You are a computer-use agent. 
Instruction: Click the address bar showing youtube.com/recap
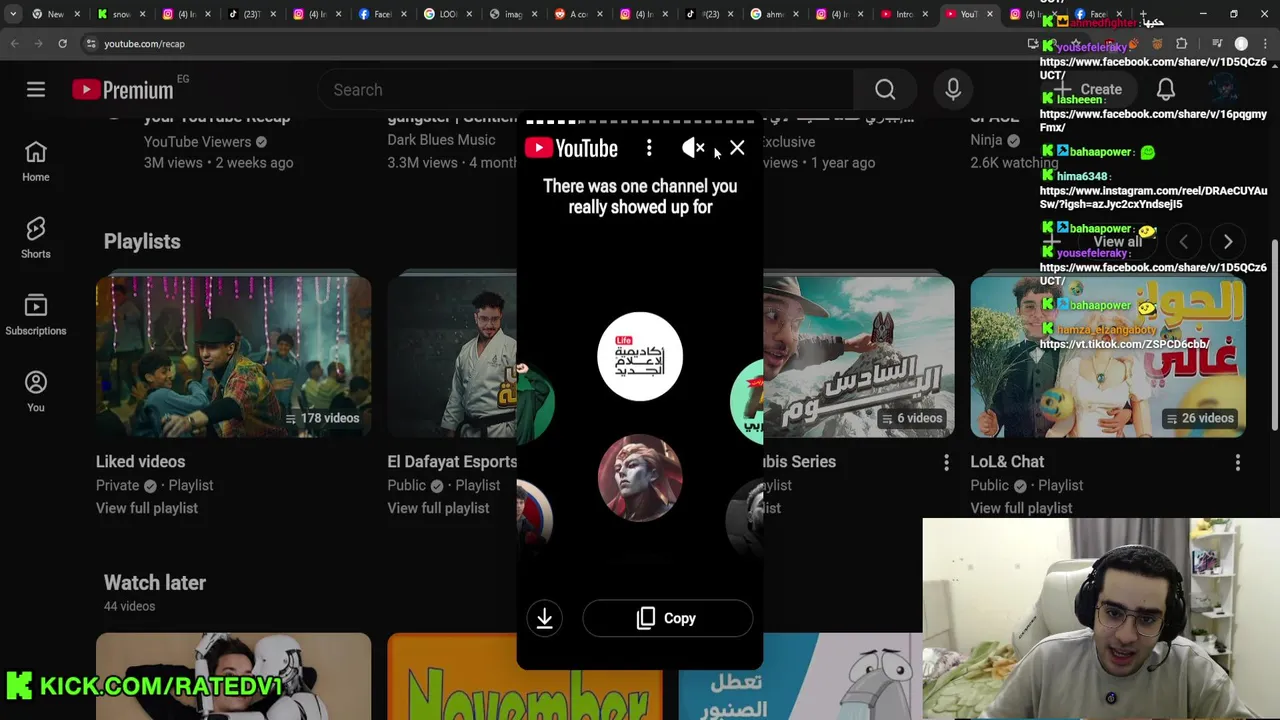point(550,44)
